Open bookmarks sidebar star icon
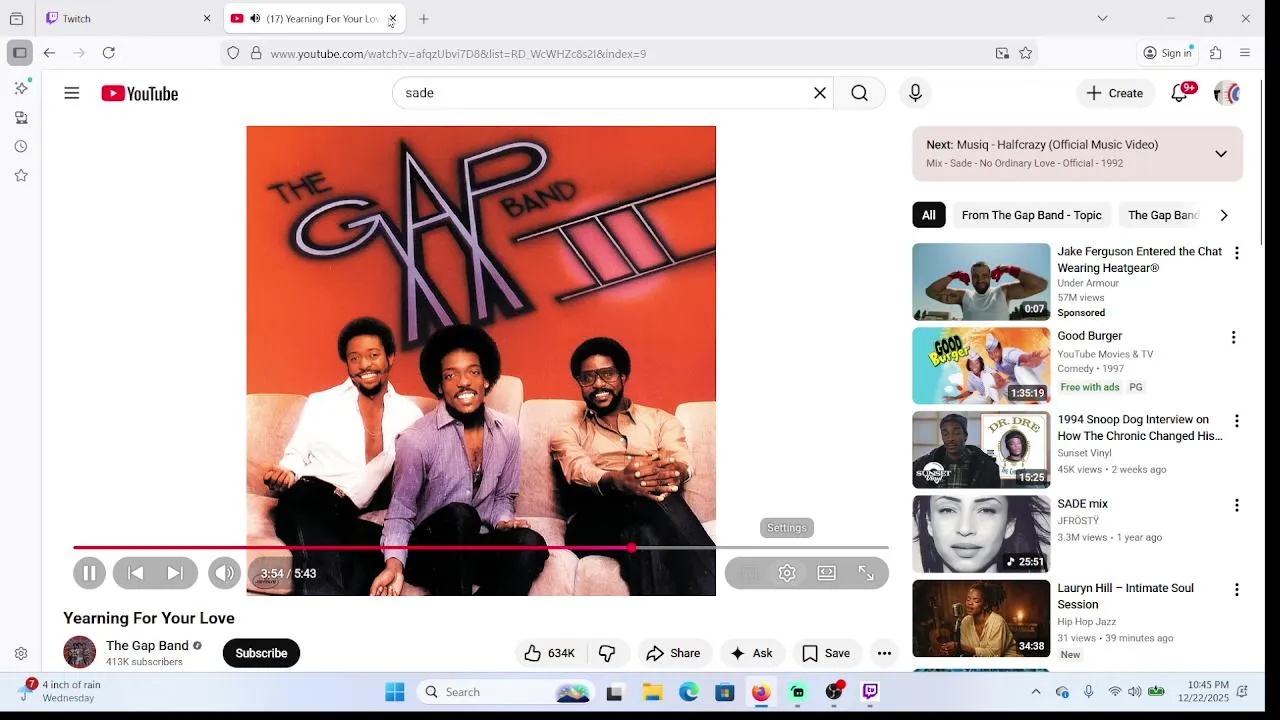Screen dimensions: 1280x720 20,175
